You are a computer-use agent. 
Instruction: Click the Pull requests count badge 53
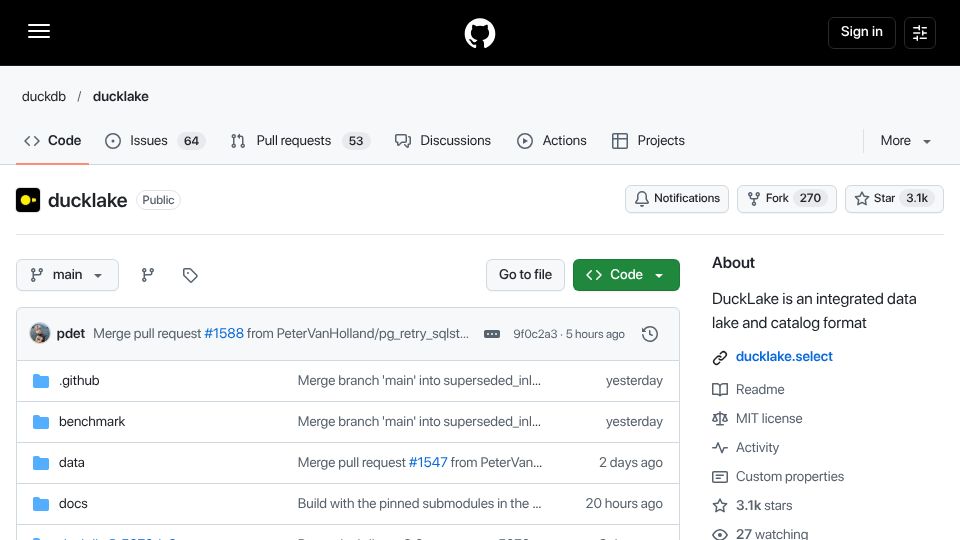pyautogui.click(x=356, y=141)
